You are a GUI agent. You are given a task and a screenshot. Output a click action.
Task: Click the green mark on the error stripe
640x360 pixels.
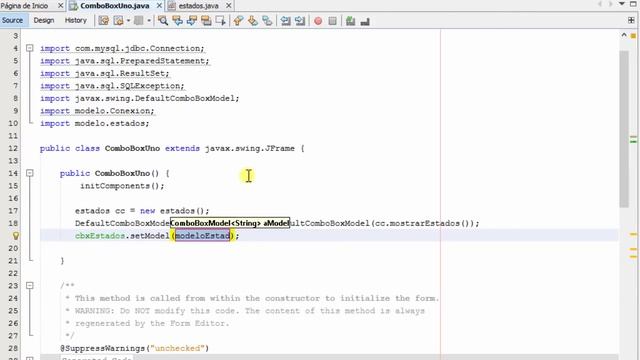pyautogui.click(x=633, y=142)
